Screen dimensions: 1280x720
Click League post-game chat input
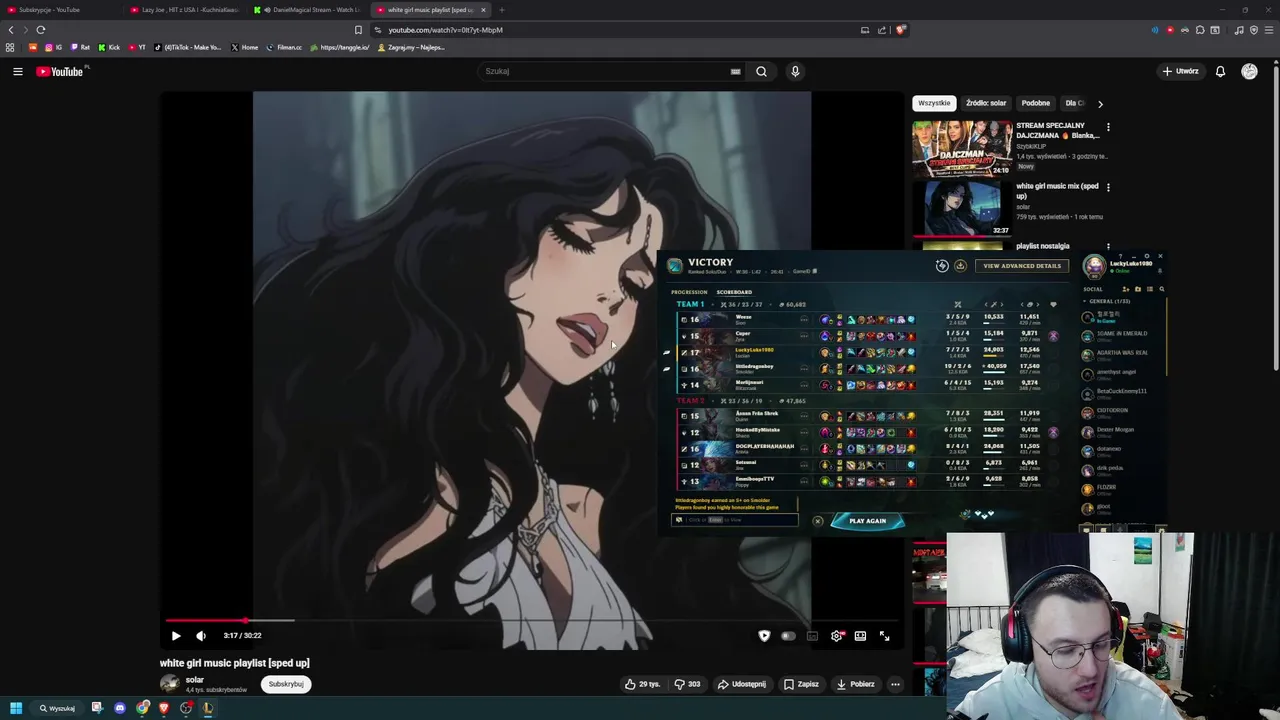(x=736, y=520)
